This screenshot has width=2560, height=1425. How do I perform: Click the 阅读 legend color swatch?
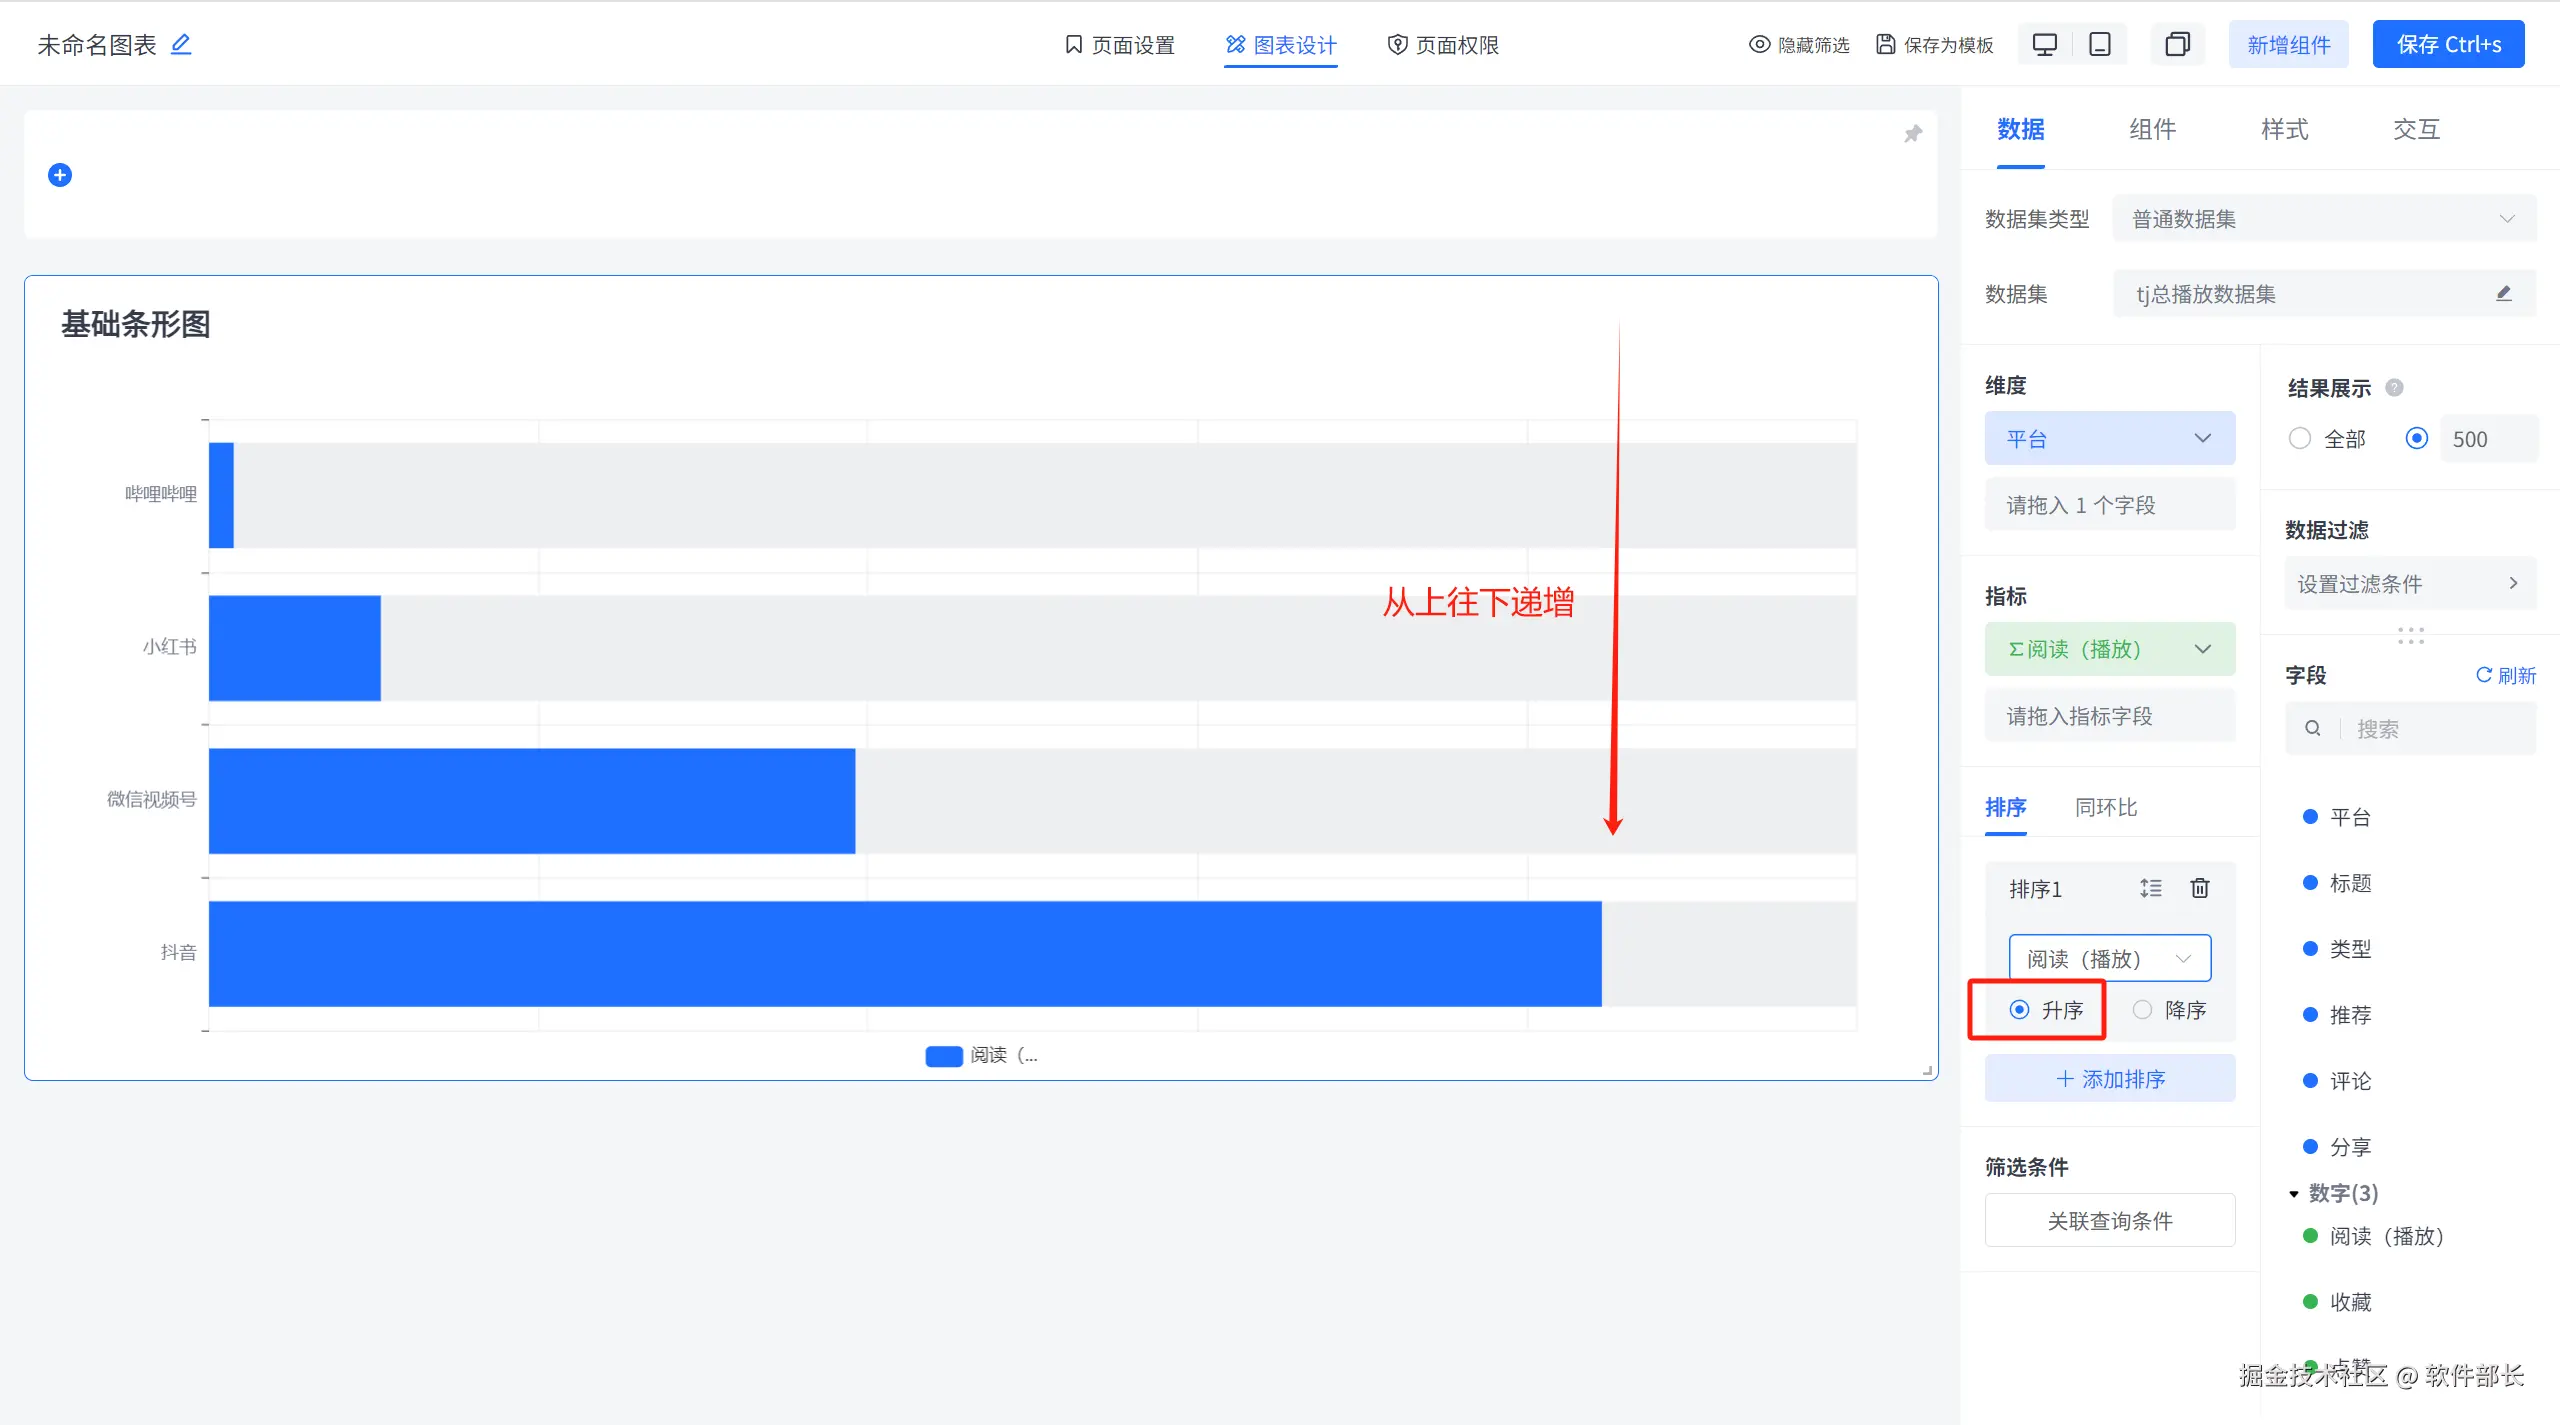point(943,1056)
